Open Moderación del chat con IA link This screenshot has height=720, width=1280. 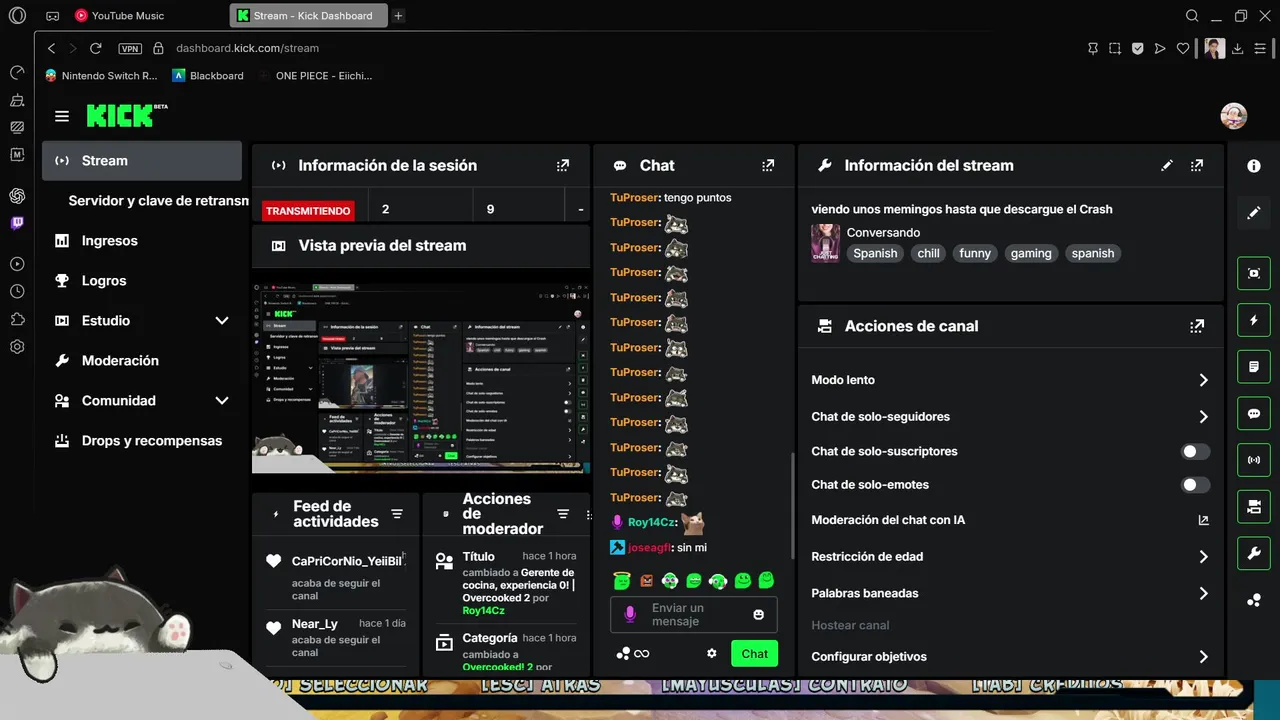(x=1011, y=520)
